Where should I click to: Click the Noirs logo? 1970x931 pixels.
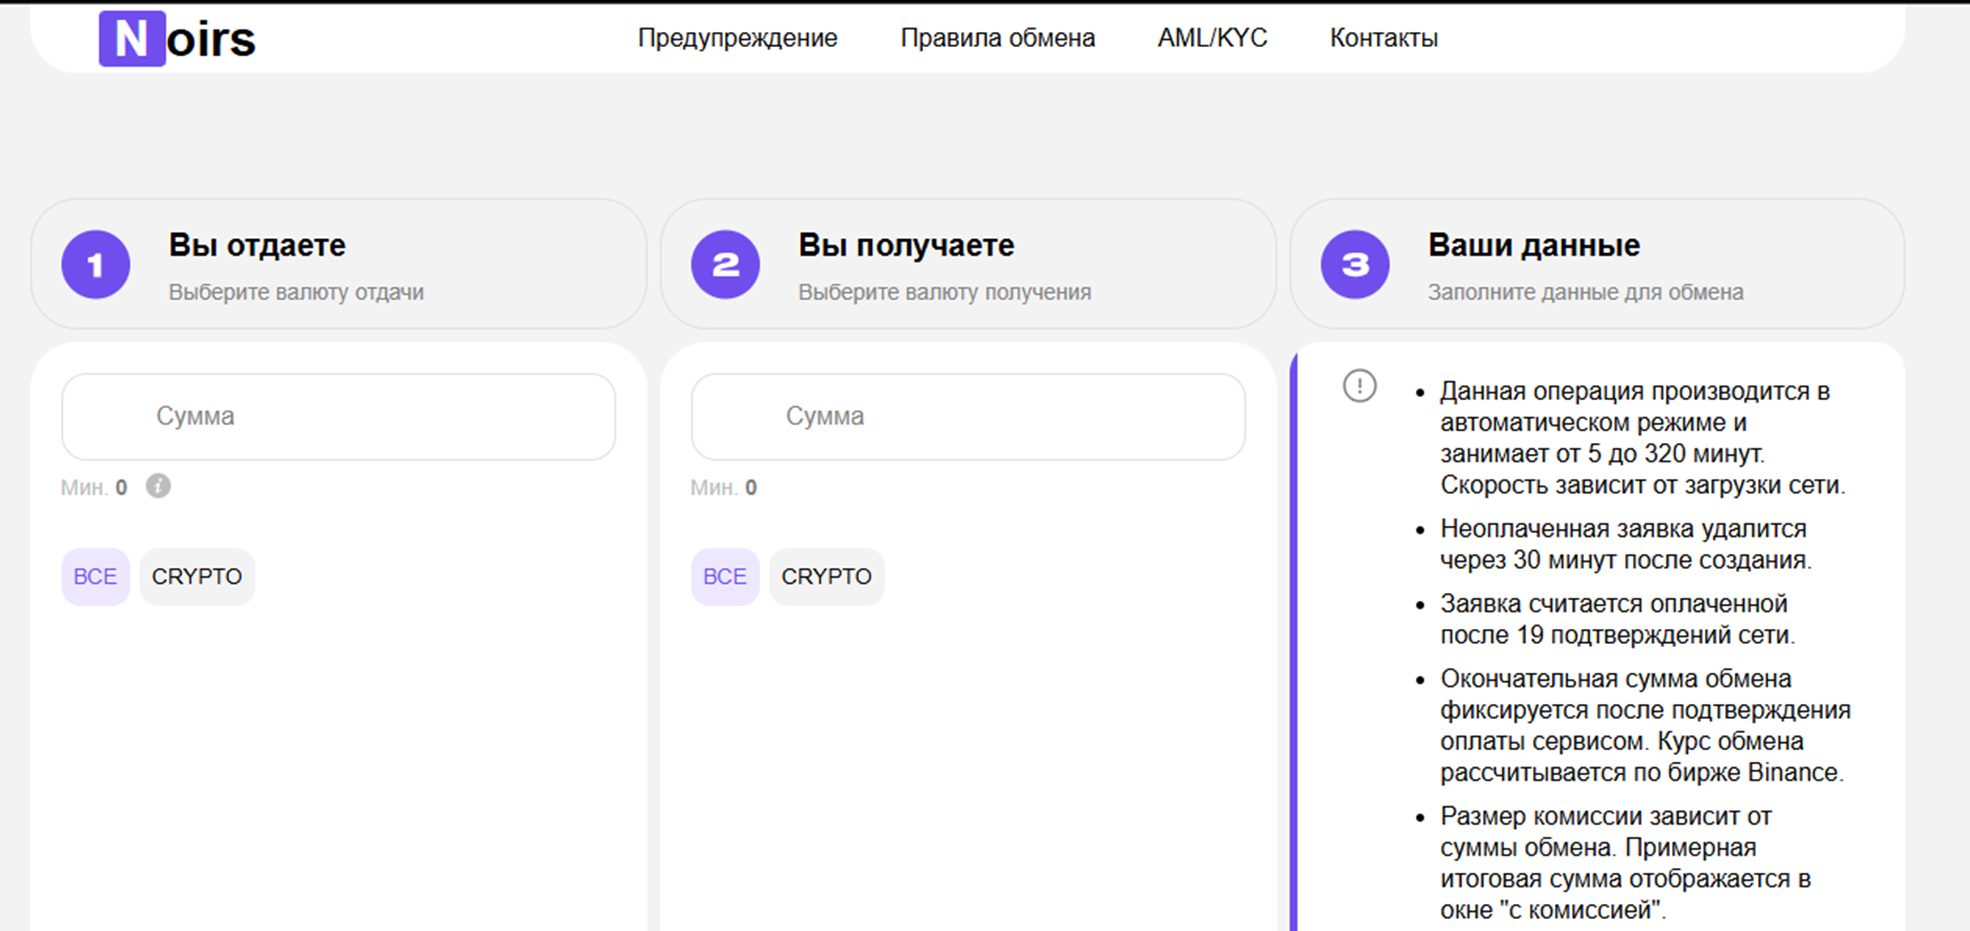177,39
